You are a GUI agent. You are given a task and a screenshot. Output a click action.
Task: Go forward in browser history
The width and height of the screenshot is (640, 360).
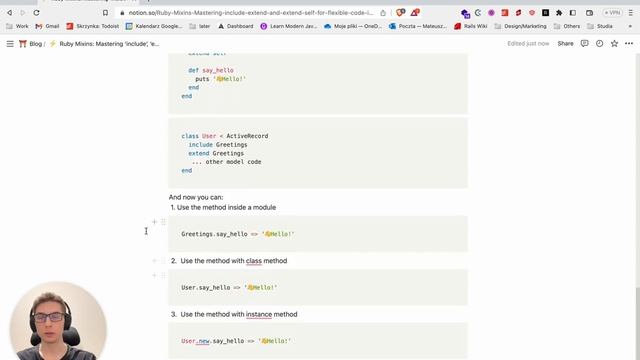[23, 13]
